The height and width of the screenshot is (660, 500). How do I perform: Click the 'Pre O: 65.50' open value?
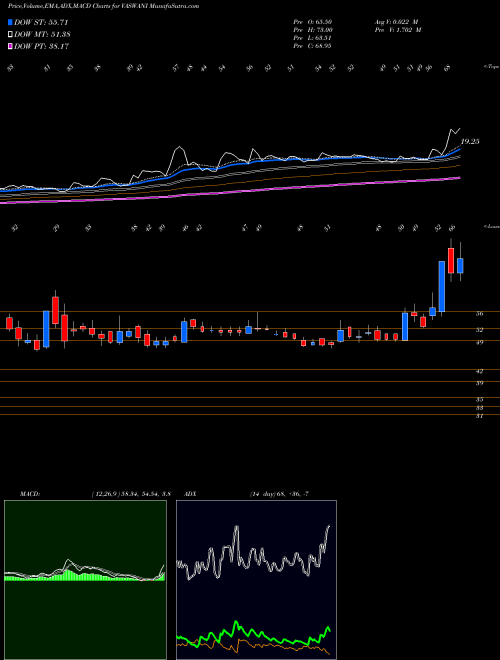(x=312, y=22)
